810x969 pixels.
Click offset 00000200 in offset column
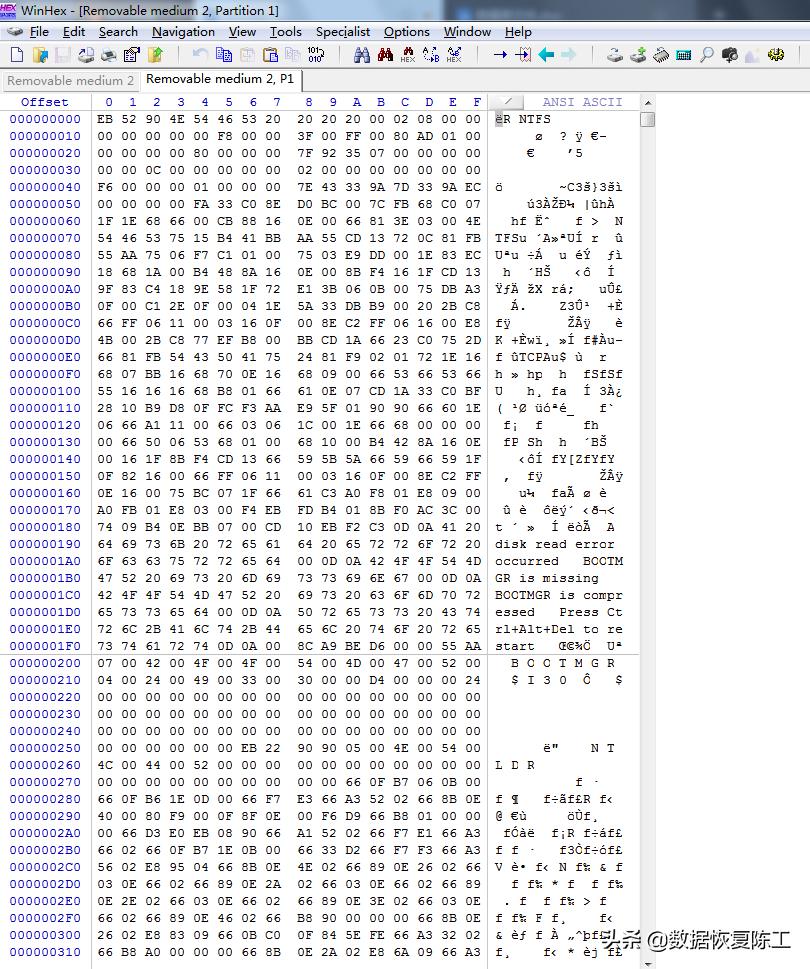coord(45,663)
